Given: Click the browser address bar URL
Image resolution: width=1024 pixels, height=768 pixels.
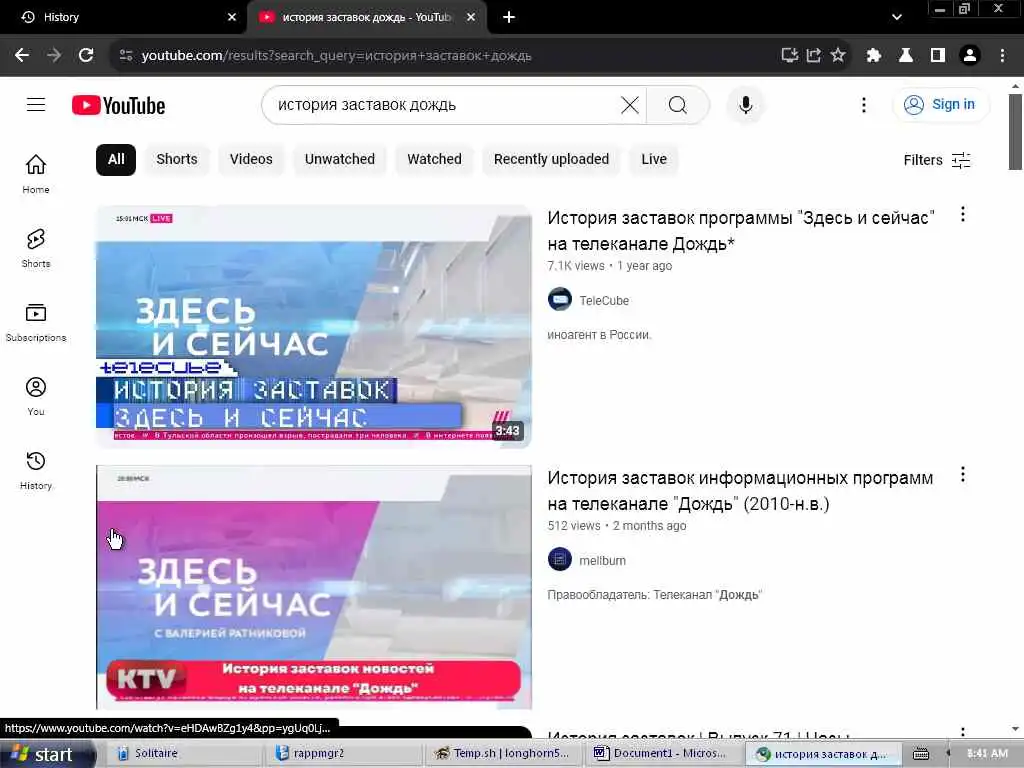Looking at the screenshot, I should (x=336, y=56).
